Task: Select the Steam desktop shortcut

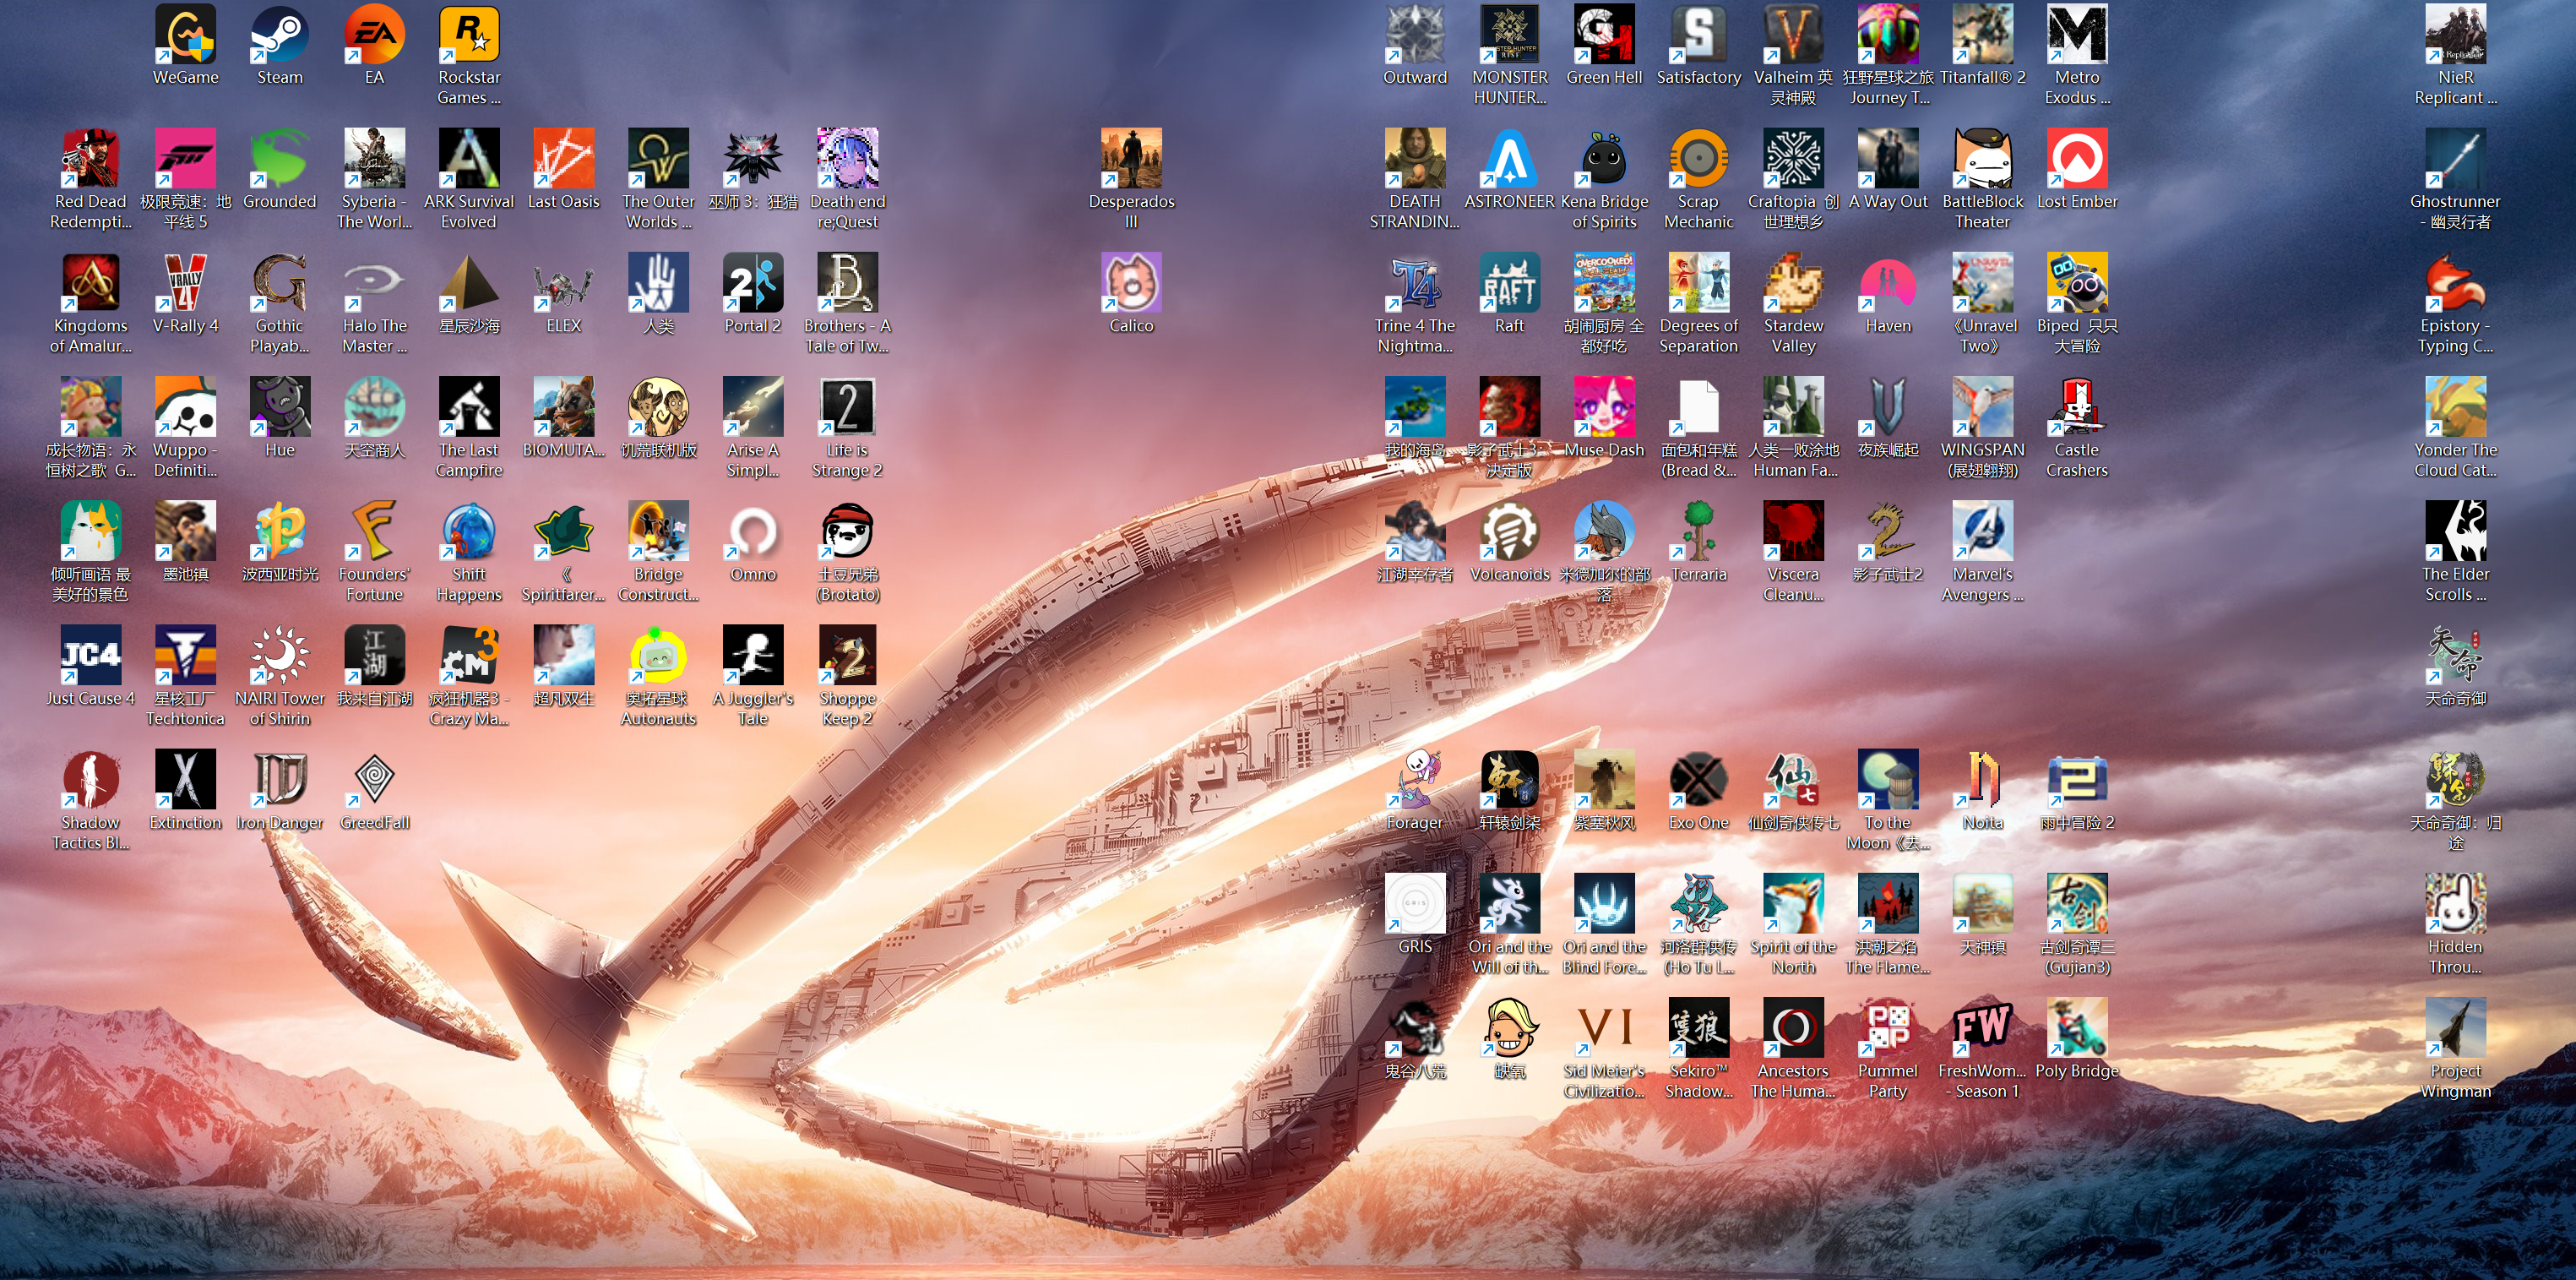Action: (279, 34)
